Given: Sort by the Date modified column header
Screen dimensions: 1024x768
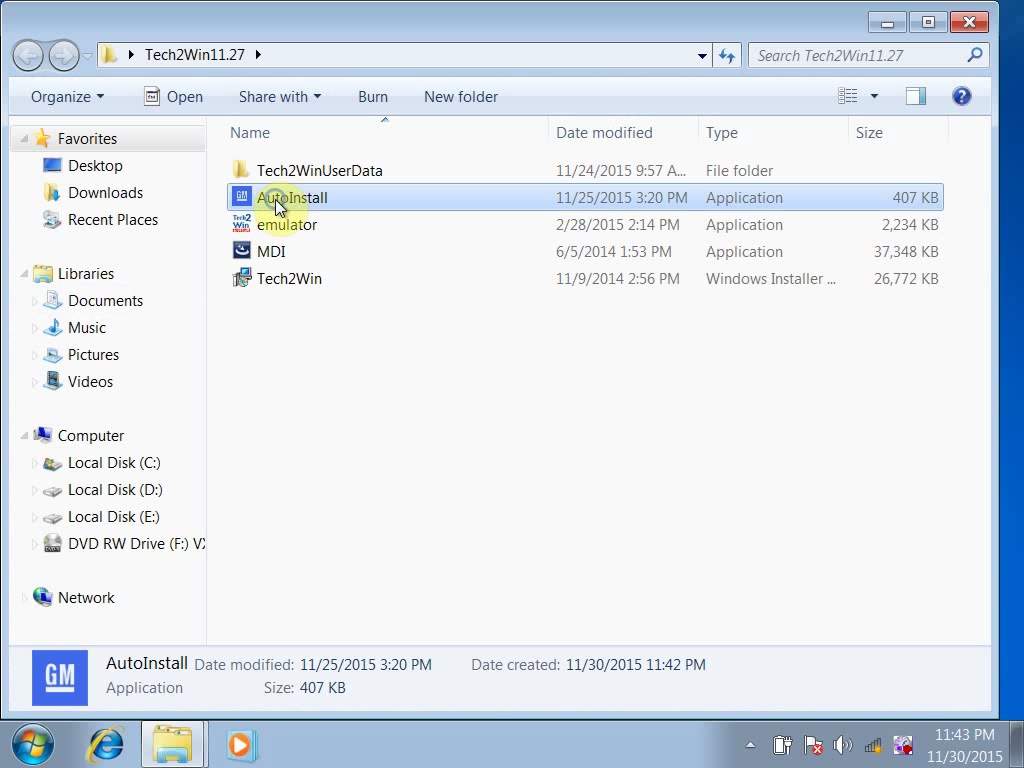Looking at the screenshot, I should (624, 133).
